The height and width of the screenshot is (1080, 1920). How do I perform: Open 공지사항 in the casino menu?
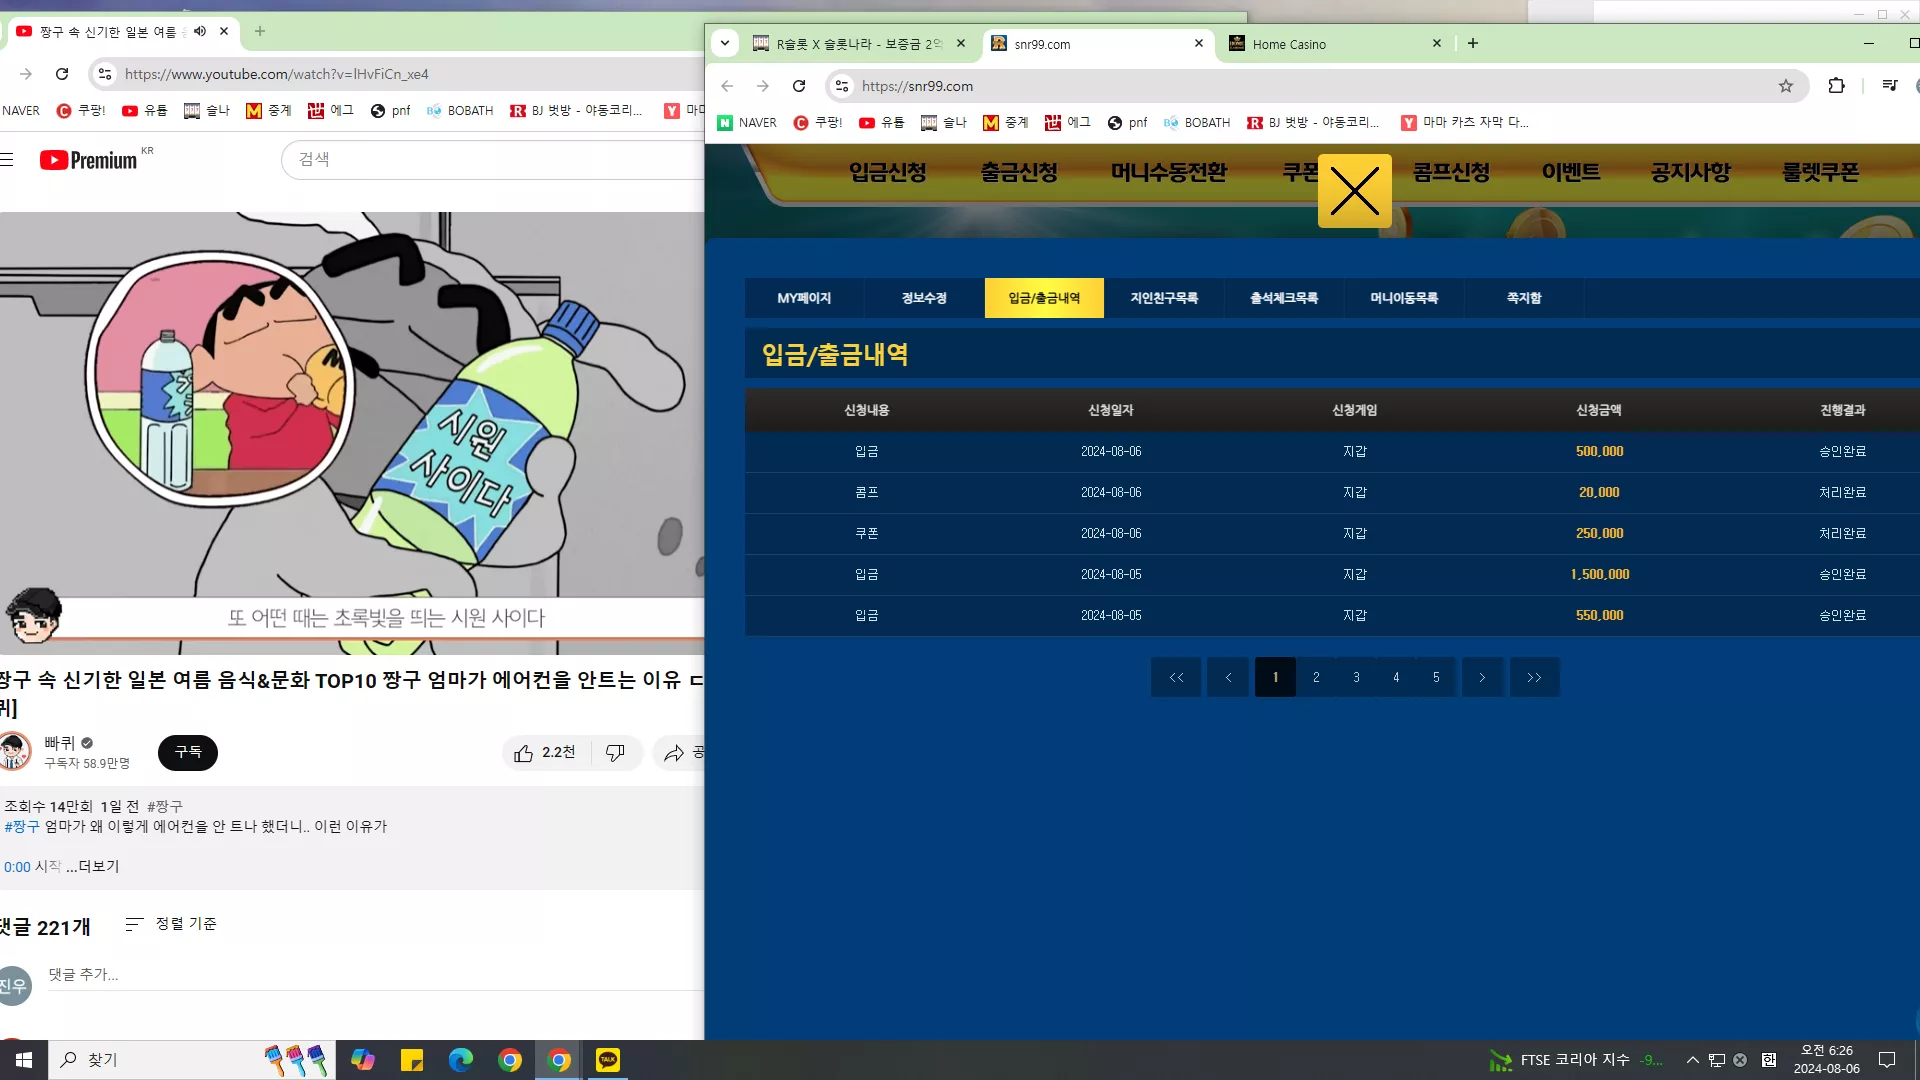coord(1691,172)
